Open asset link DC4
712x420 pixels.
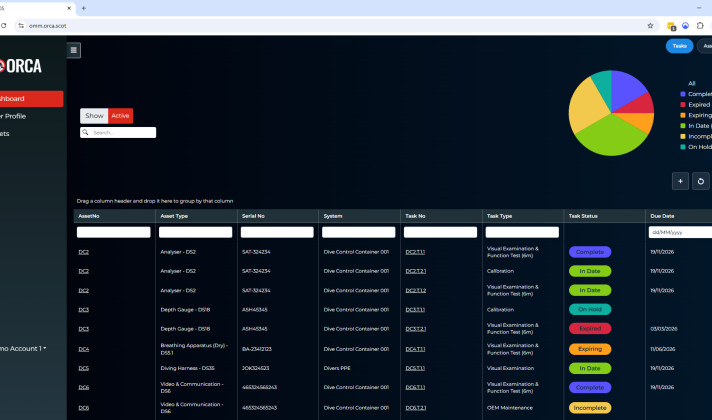tap(84, 349)
